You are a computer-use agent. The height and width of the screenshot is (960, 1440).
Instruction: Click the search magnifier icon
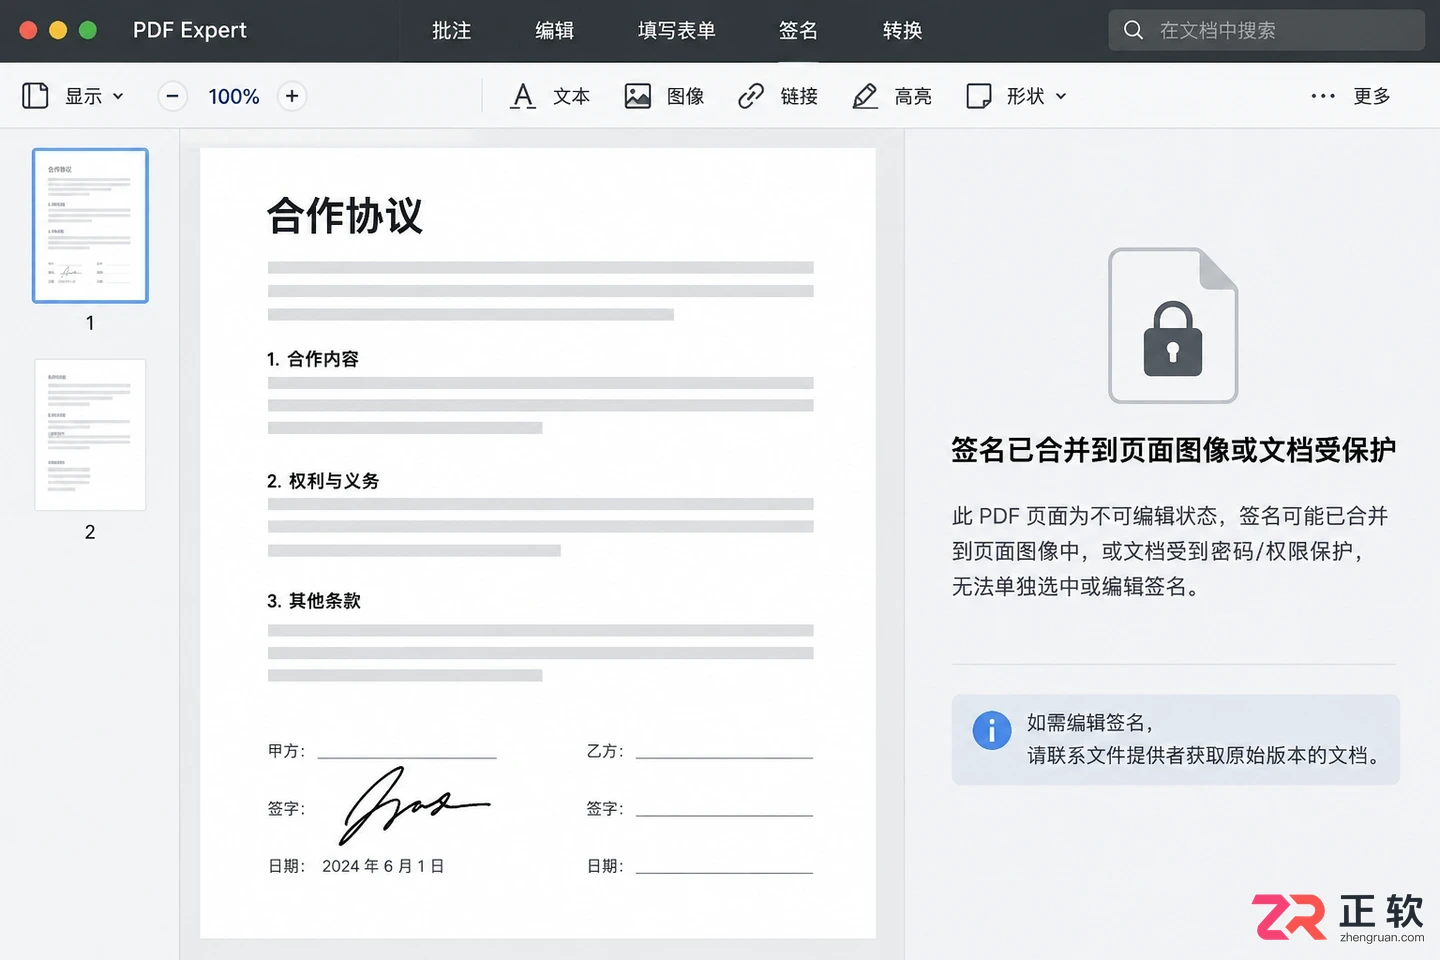[x=1133, y=30]
